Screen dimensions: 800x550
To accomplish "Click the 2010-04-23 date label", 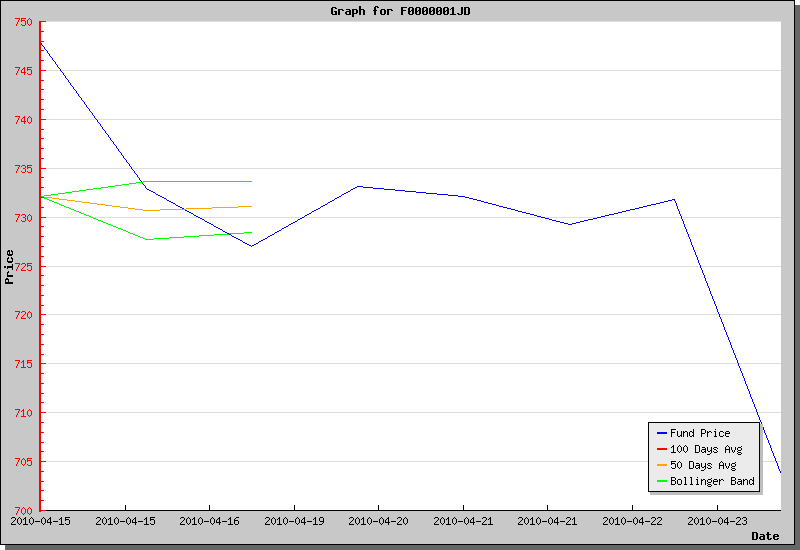I will 717,521.
